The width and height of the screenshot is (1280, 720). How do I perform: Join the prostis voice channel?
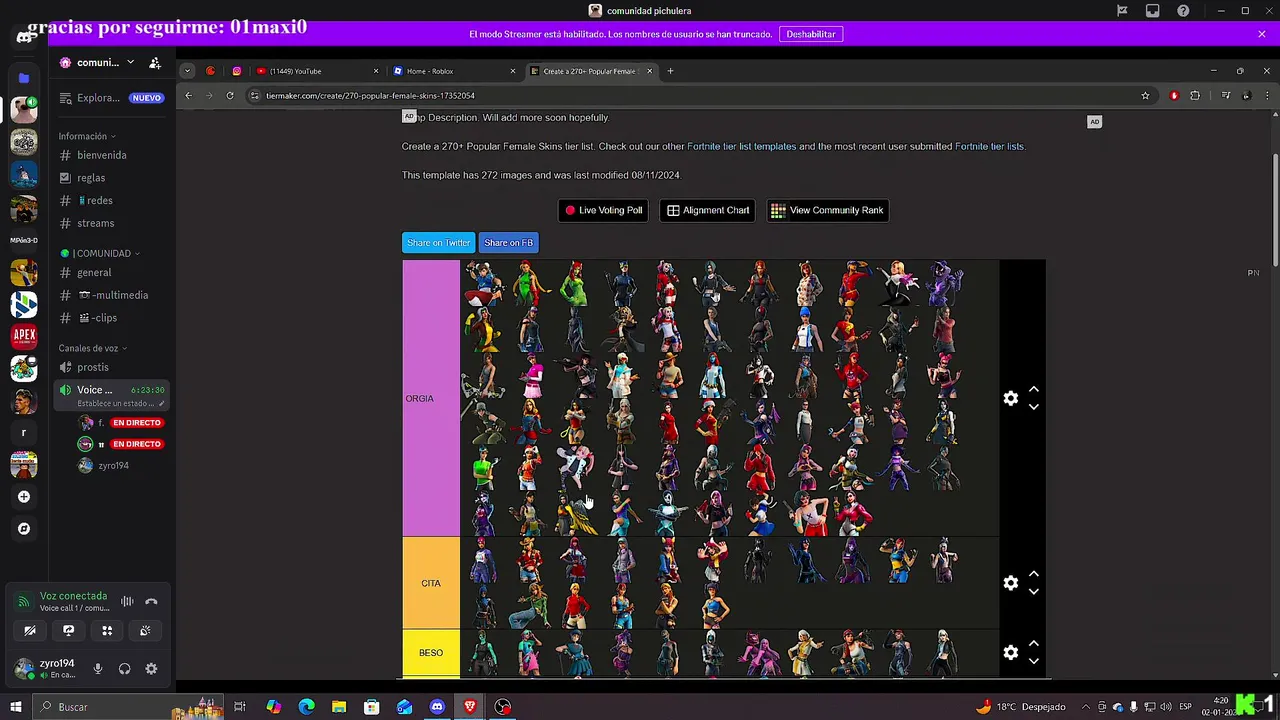pos(111,367)
